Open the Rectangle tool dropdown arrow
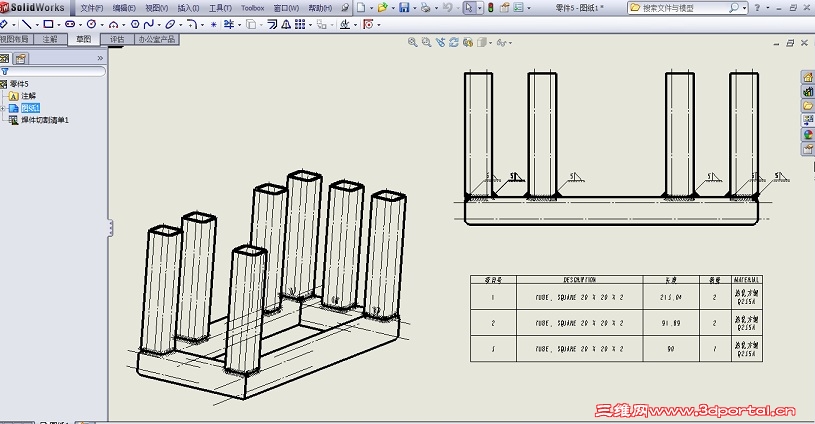Viewport: 815px width, 424px height. [59, 24]
